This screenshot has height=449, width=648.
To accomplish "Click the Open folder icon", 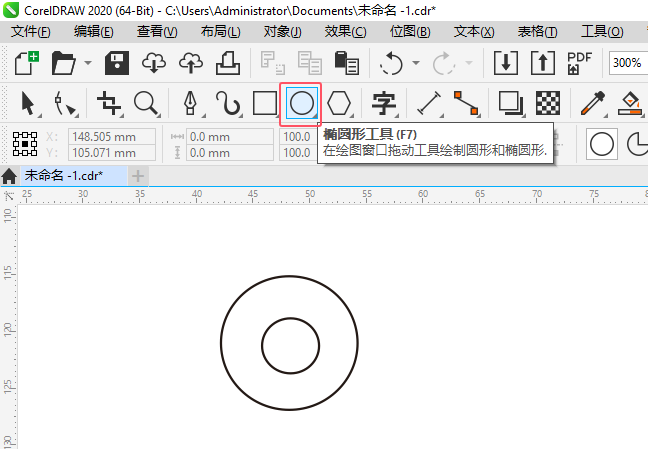I will point(63,63).
